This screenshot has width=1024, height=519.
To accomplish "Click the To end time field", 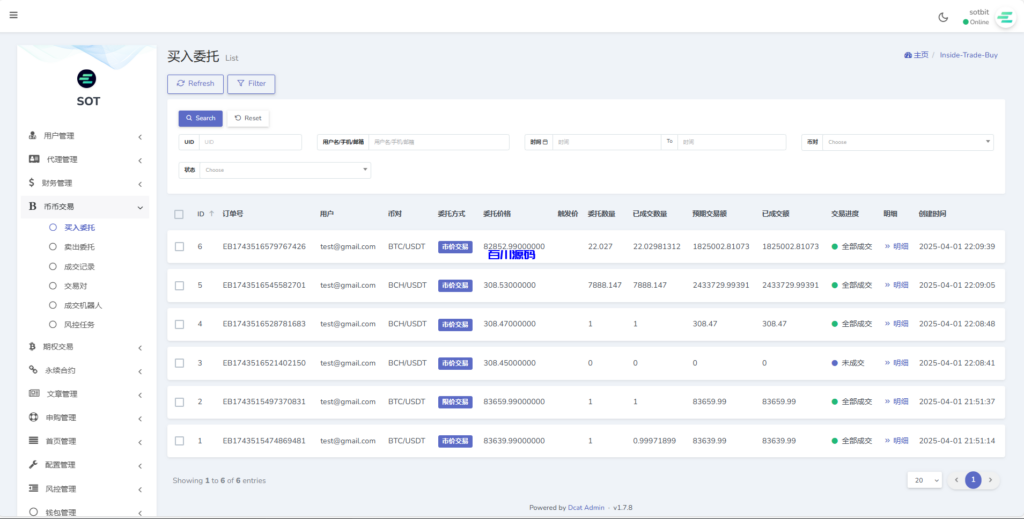I will pos(731,142).
